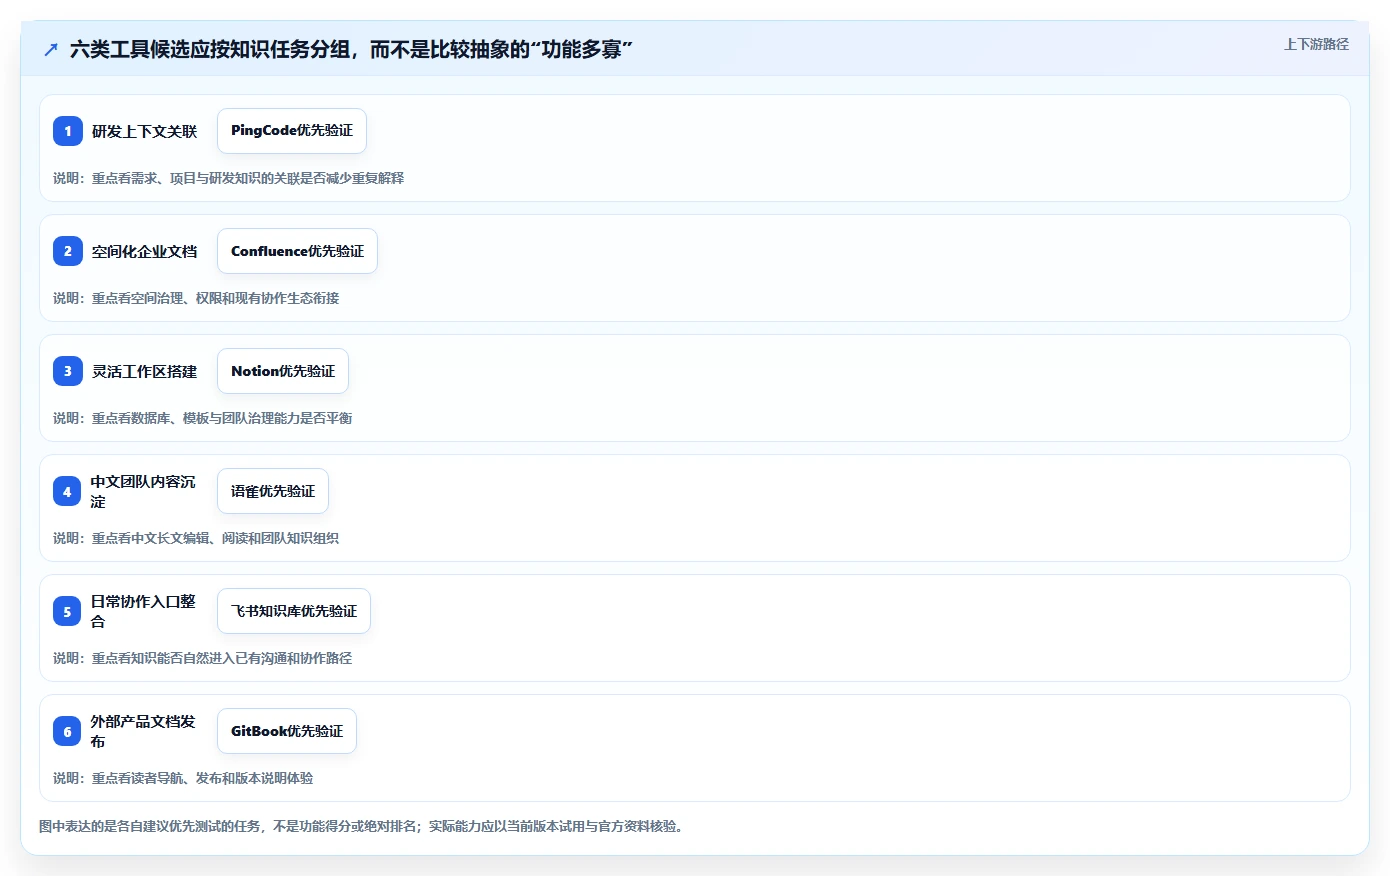Image resolution: width=1390 pixels, height=876 pixels.
Task: Select the number 3 badge for 灵活工作区搭建
Action: click(68, 371)
